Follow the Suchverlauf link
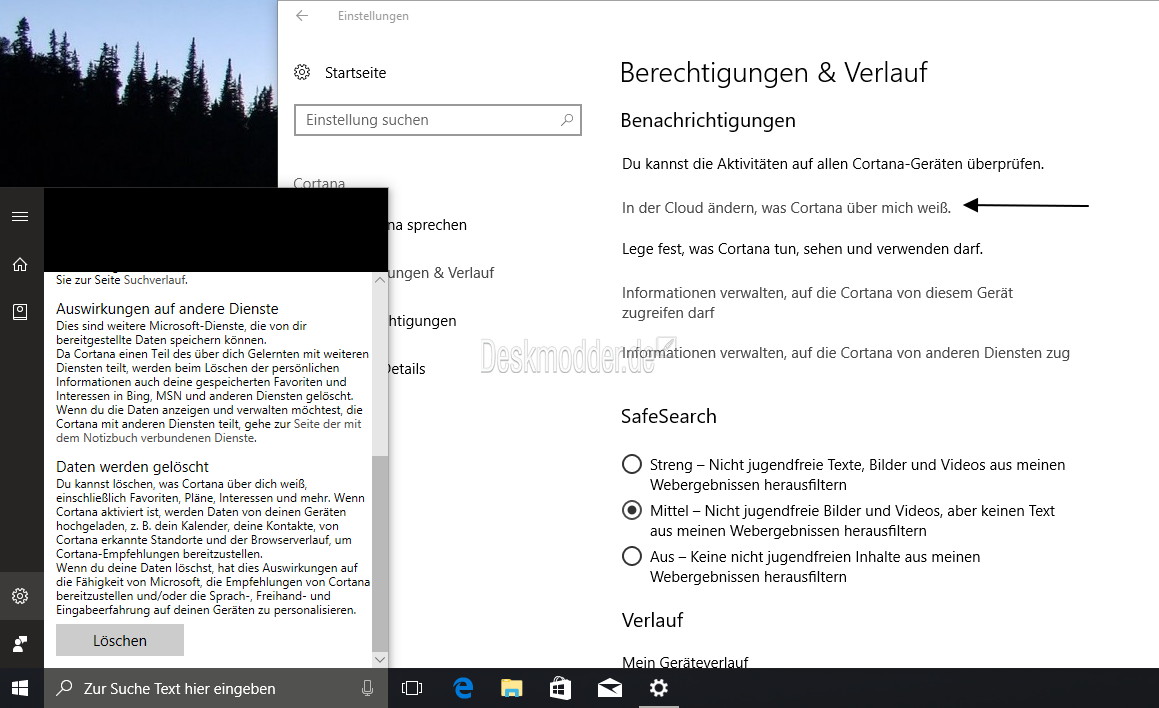The width and height of the screenshot is (1159, 708). (x=154, y=280)
